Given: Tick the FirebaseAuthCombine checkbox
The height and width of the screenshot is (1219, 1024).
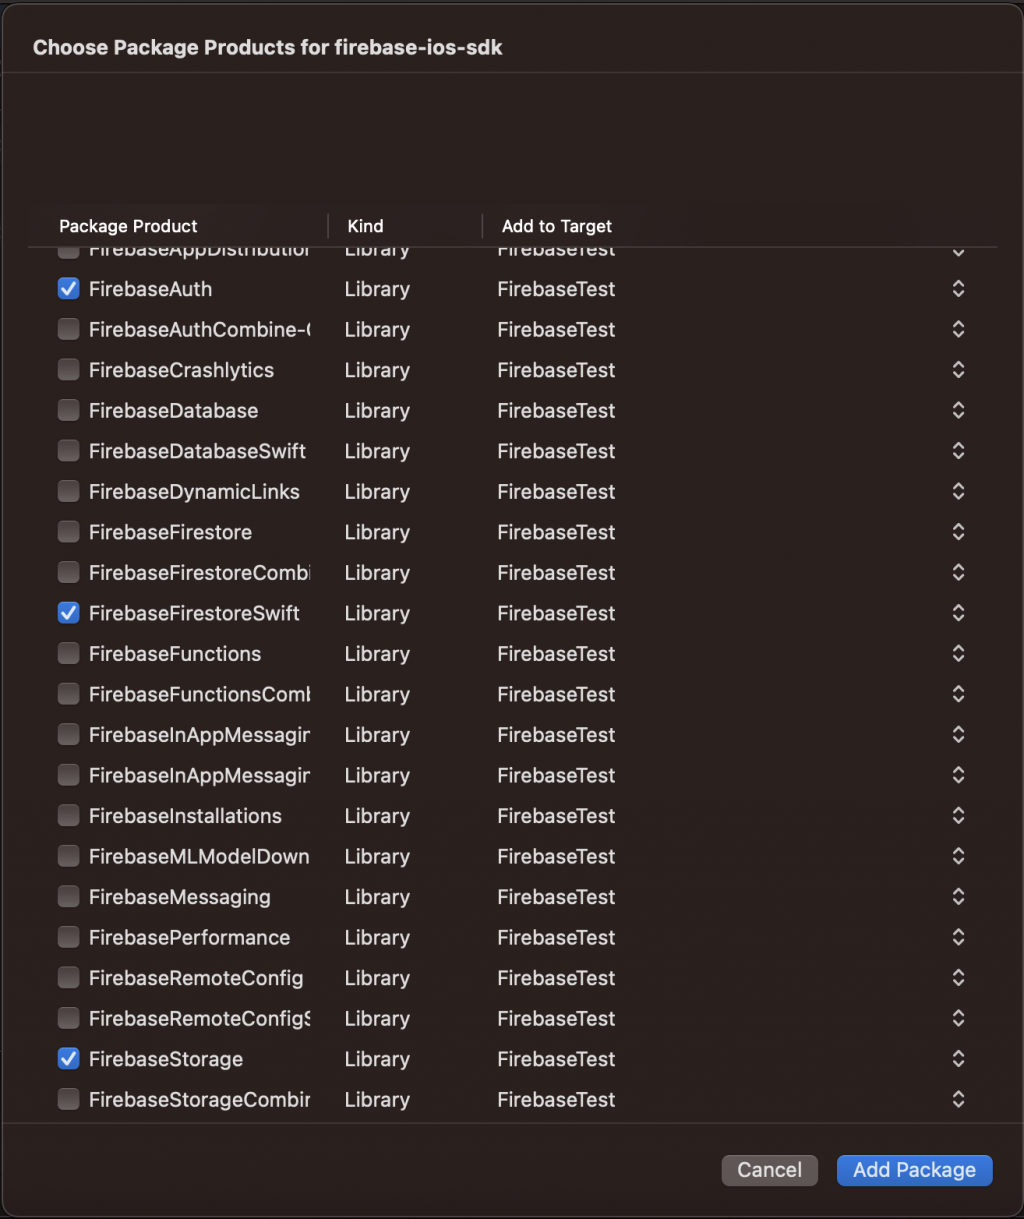Looking at the screenshot, I should (68, 330).
